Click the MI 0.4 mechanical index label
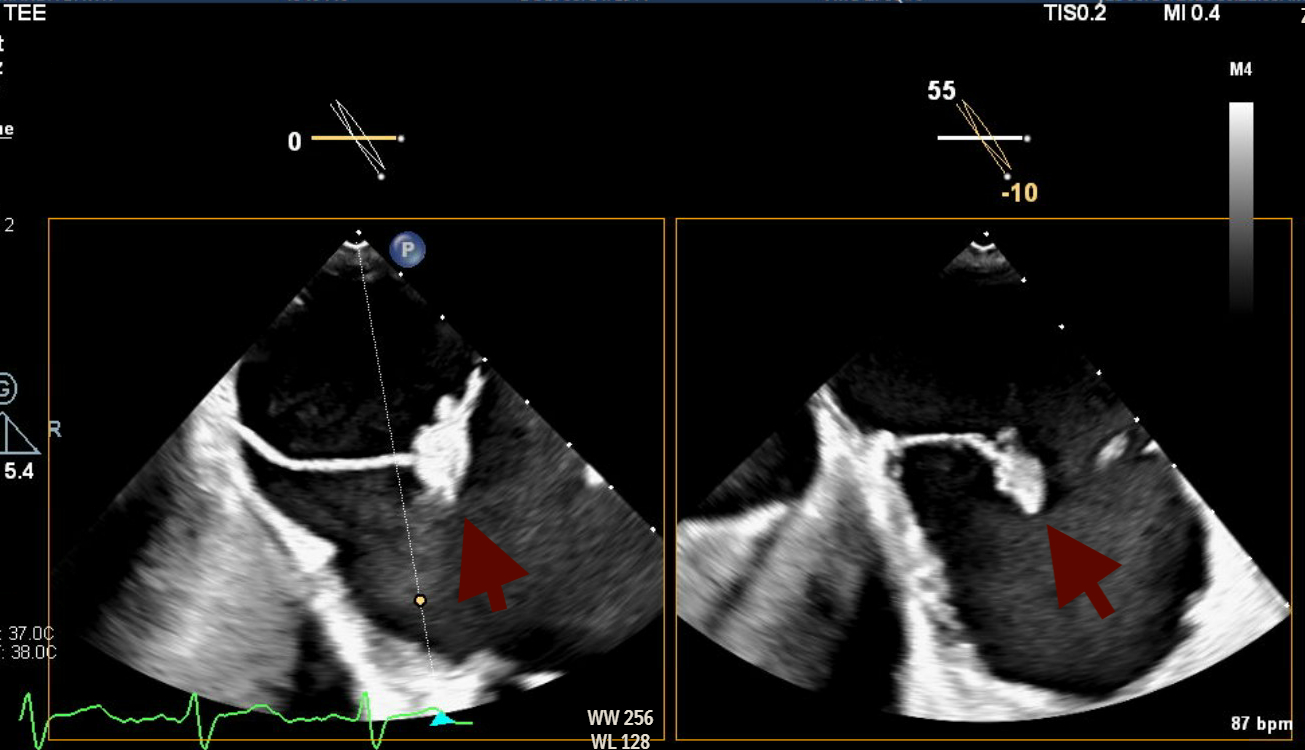This screenshot has height=750, width=1305. pyautogui.click(x=1191, y=14)
